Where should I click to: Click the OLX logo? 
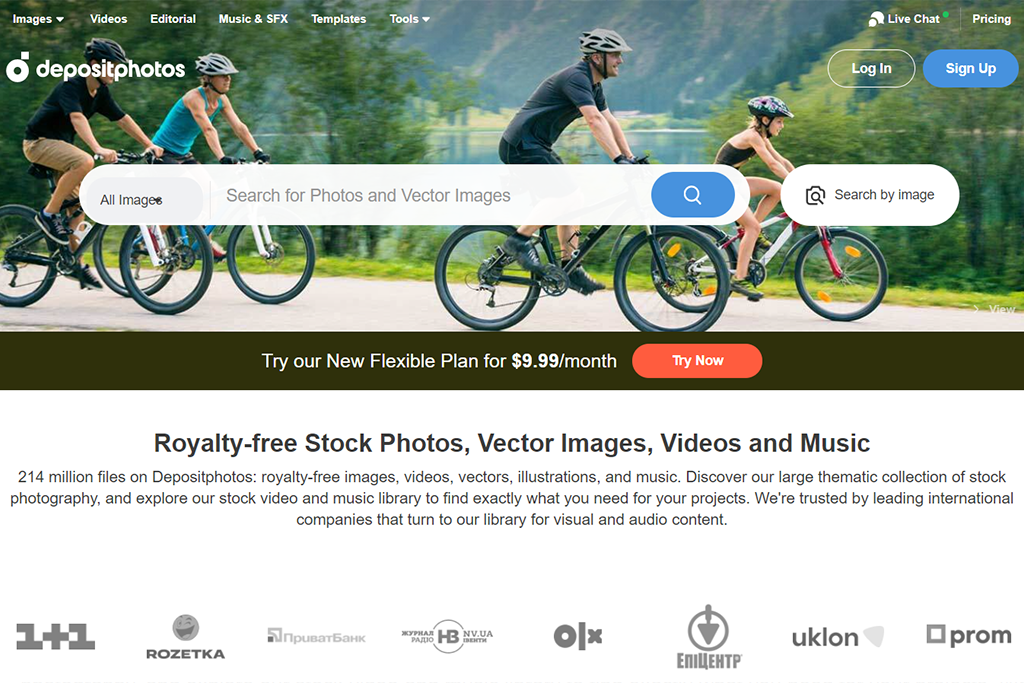578,636
